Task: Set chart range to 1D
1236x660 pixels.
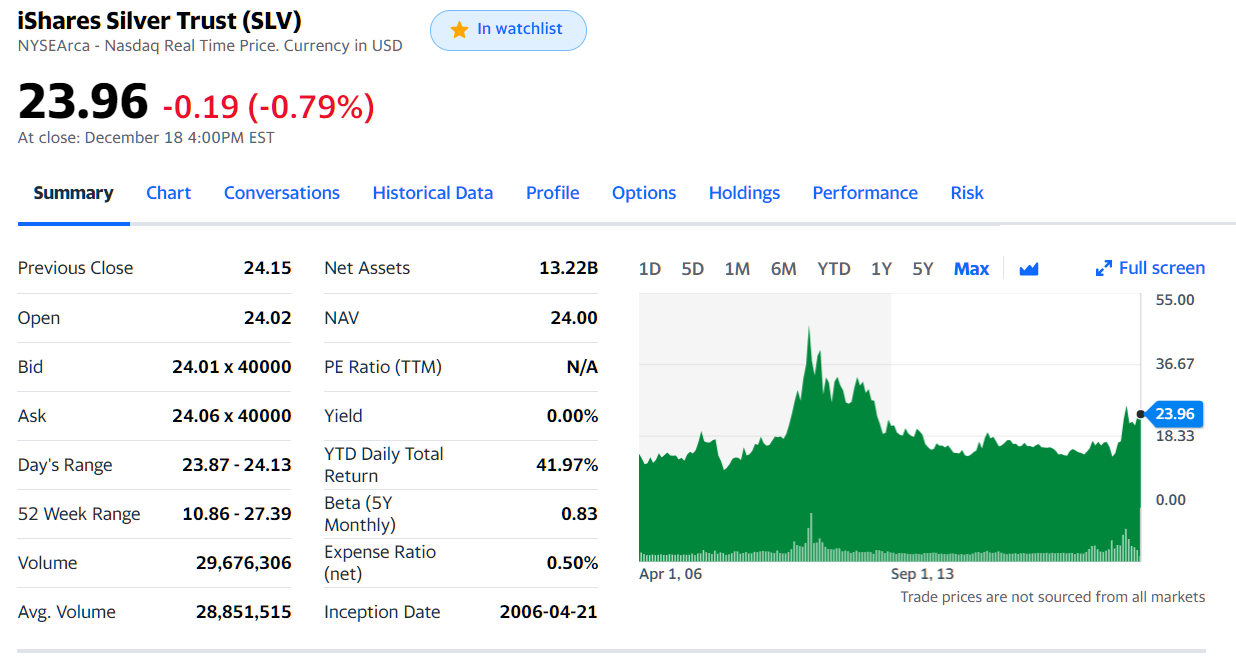Action: pos(650,269)
